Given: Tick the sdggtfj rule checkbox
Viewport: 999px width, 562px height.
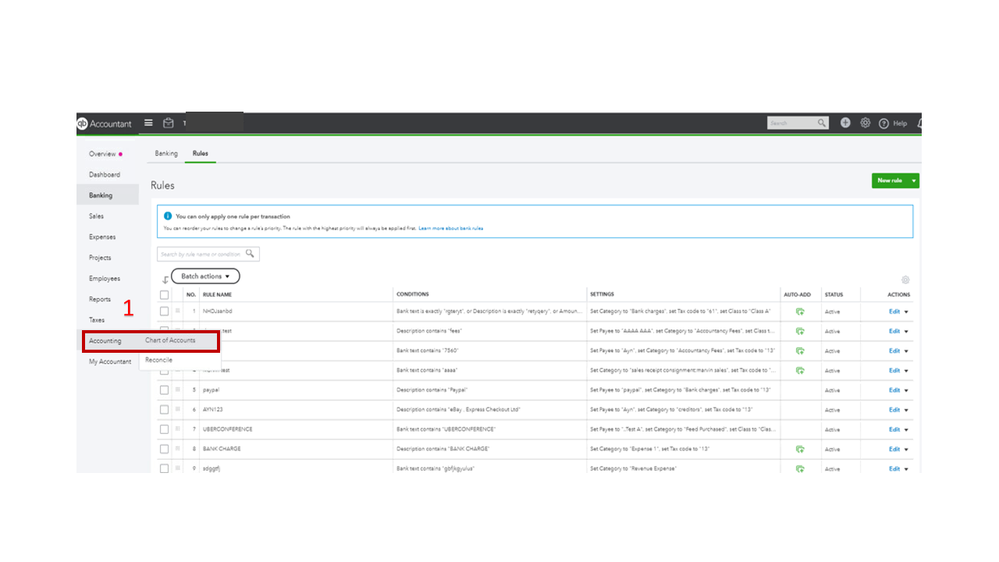Looking at the screenshot, I should [164, 469].
